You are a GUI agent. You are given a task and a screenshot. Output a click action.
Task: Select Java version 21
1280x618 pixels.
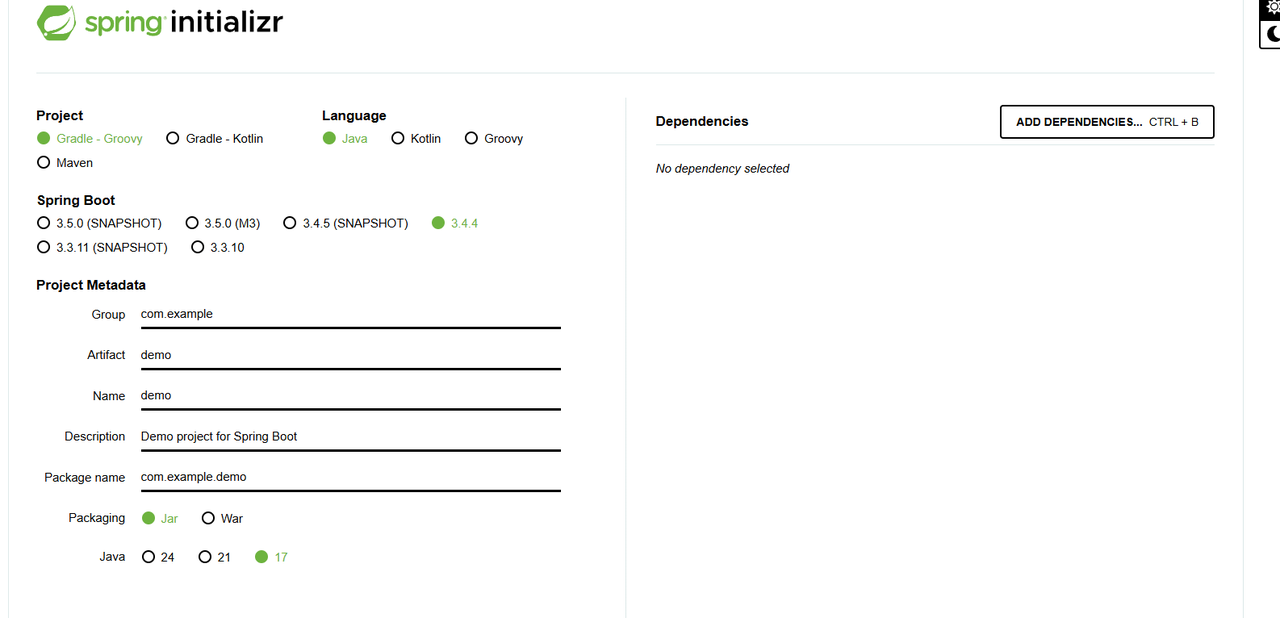pyautogui.click(x=205, y=557)
